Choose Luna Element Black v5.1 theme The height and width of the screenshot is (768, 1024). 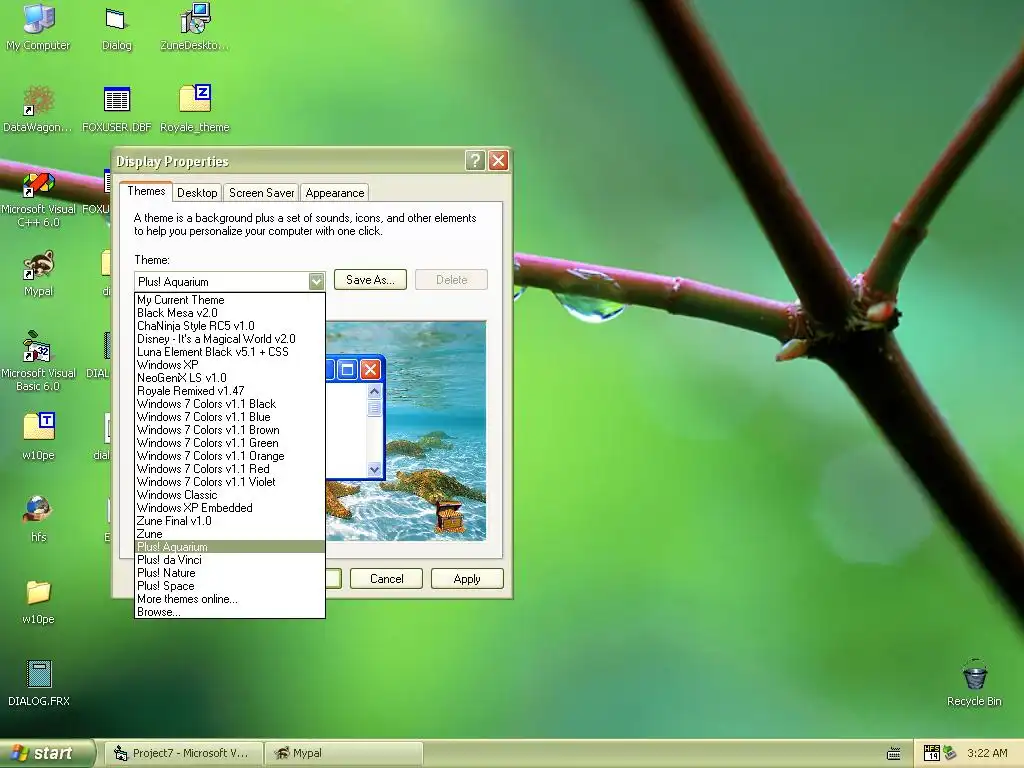pyautogui.click(x=230, y=352)
